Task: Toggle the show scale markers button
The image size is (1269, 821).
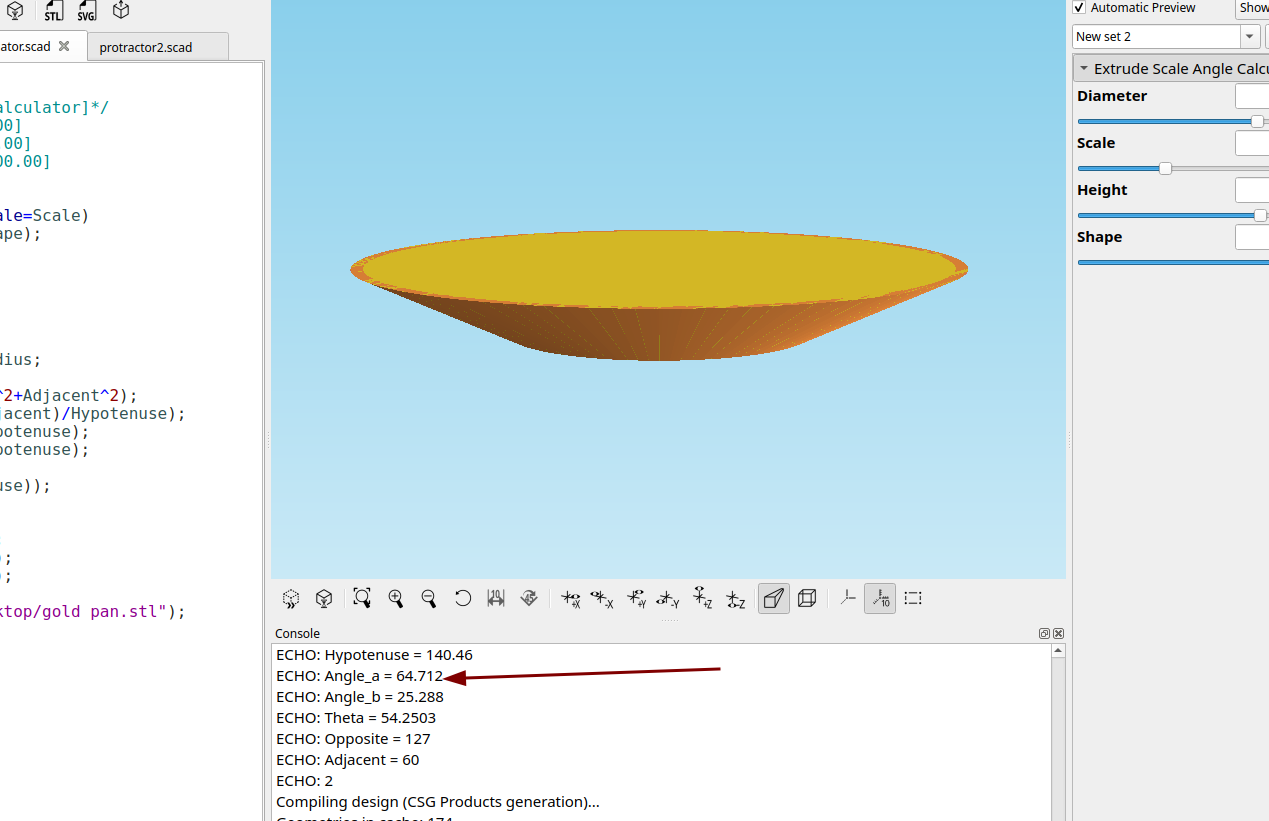Action: point(880,598)
